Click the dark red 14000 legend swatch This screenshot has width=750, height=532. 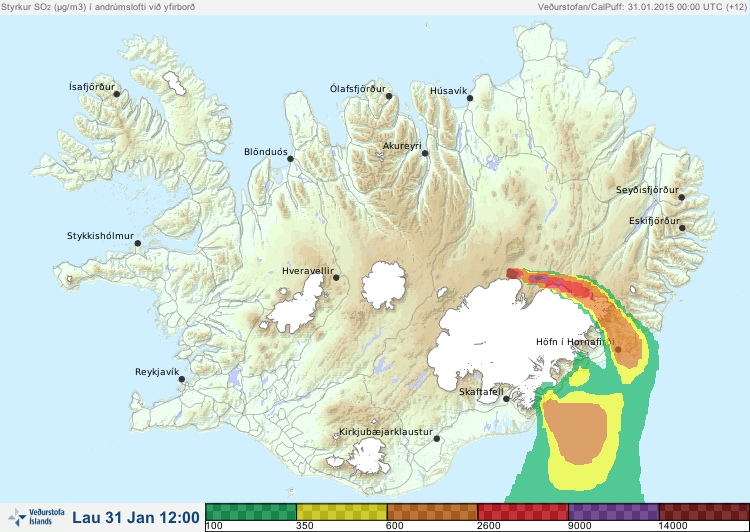(704, 512)
